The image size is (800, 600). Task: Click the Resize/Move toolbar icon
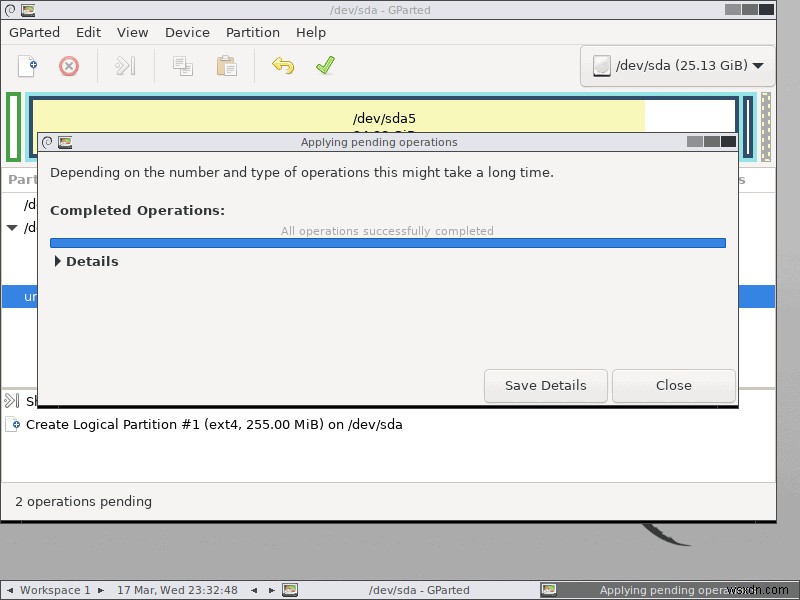(x=124, y=66)
